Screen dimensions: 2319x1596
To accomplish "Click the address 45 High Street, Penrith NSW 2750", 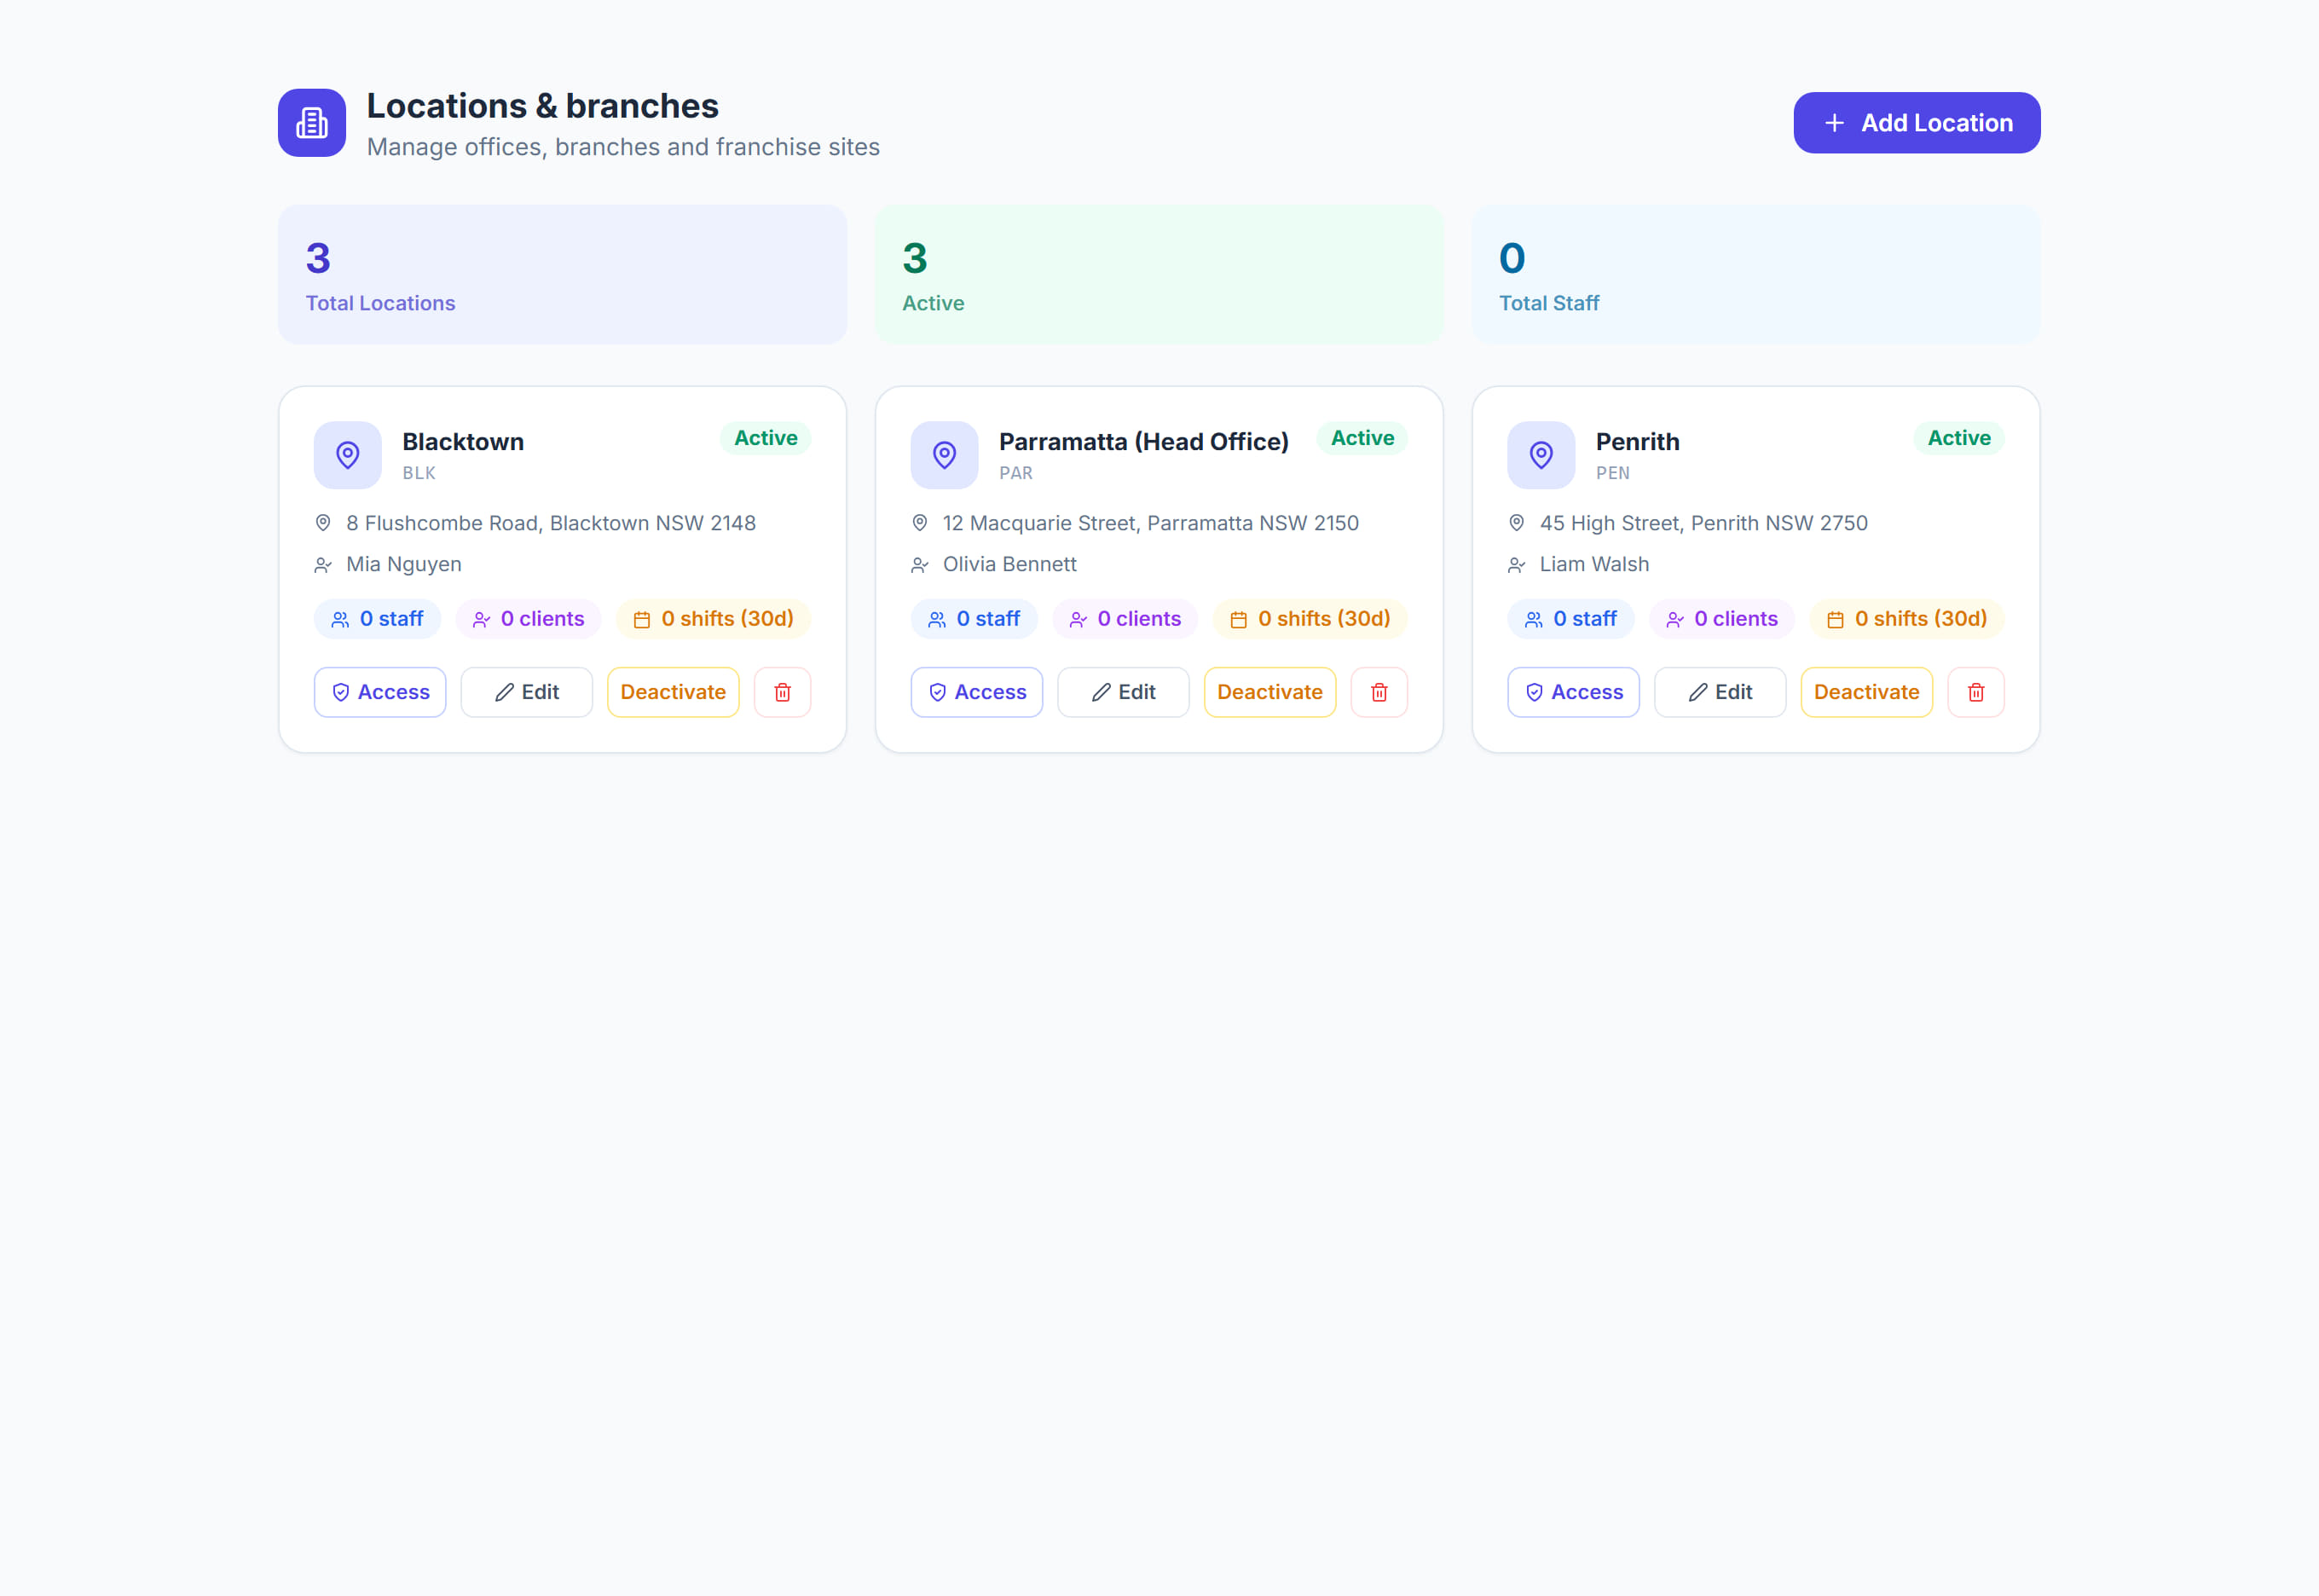I will (1703, 523).
